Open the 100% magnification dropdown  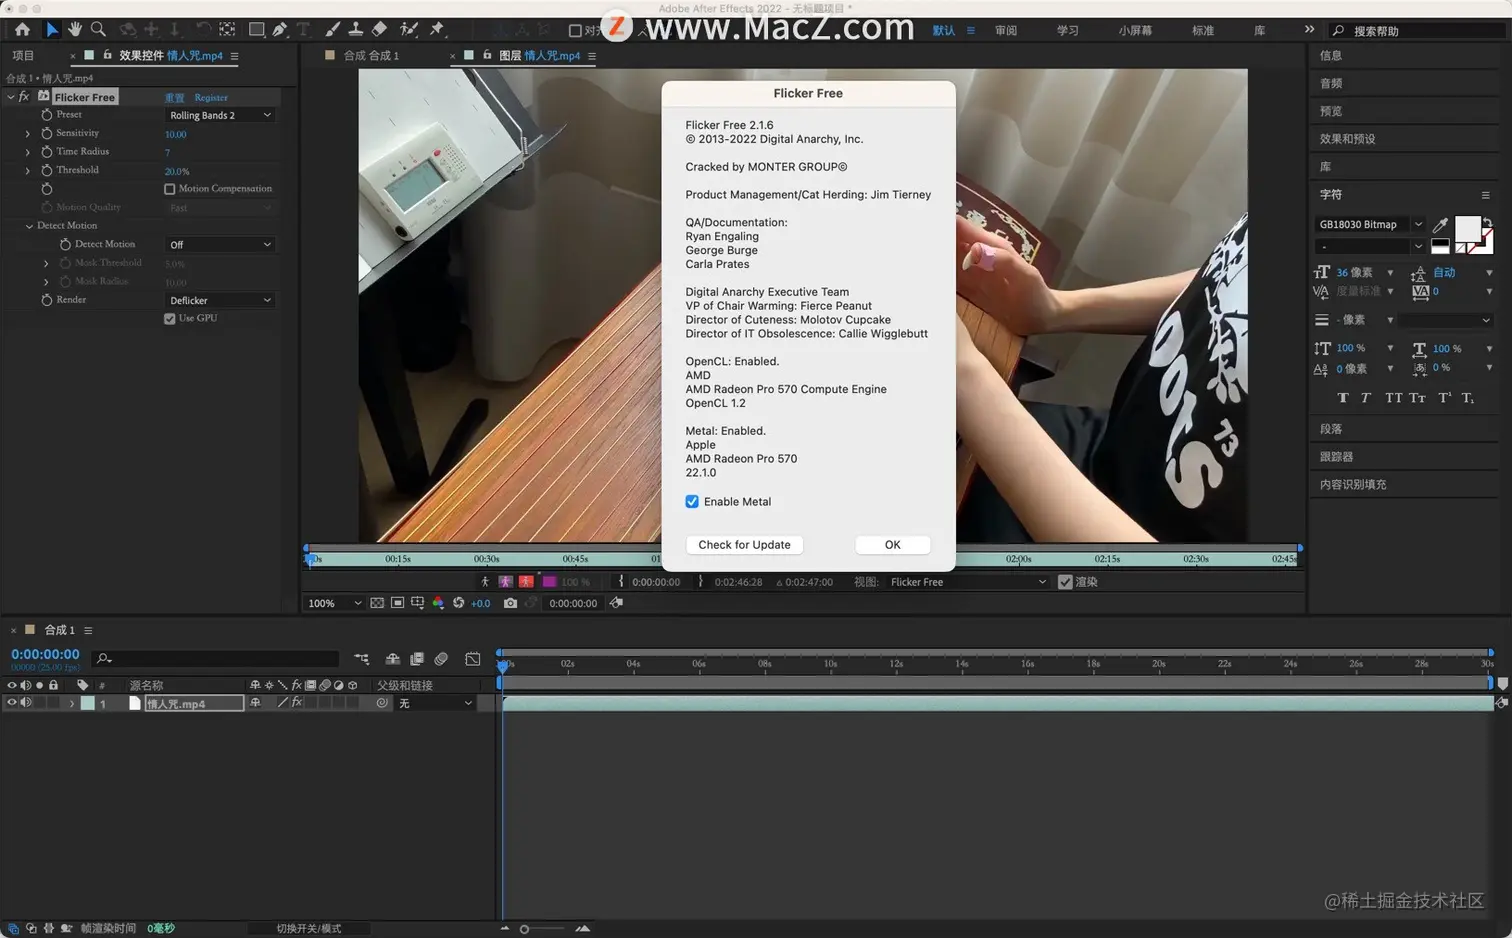click(334, 603)
